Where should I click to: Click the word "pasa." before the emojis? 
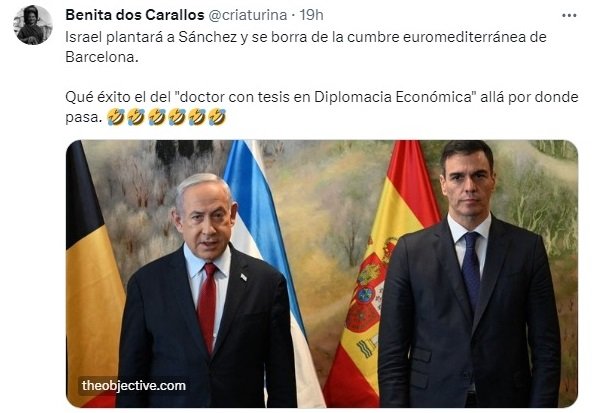pyautogui.click(x=84, y=118)
